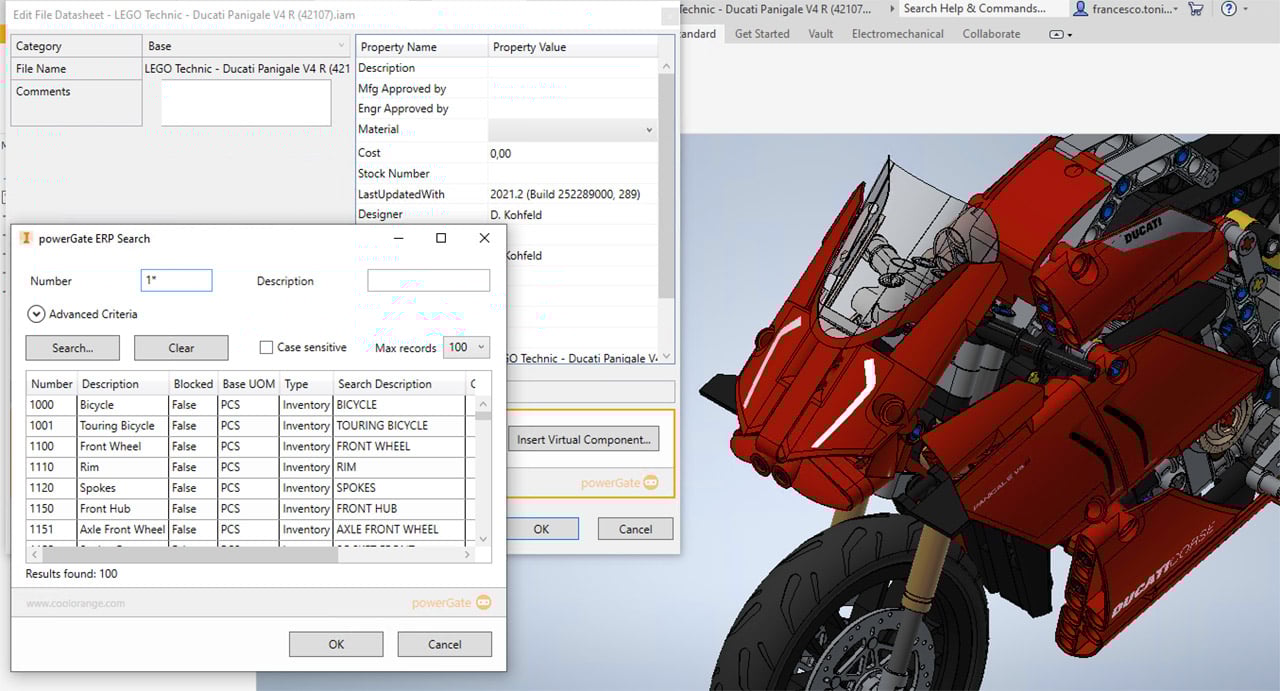Maximize the powerGate ERP Search window
The height and width of the screenshot is (691, 1280).
tap(441, 238)
